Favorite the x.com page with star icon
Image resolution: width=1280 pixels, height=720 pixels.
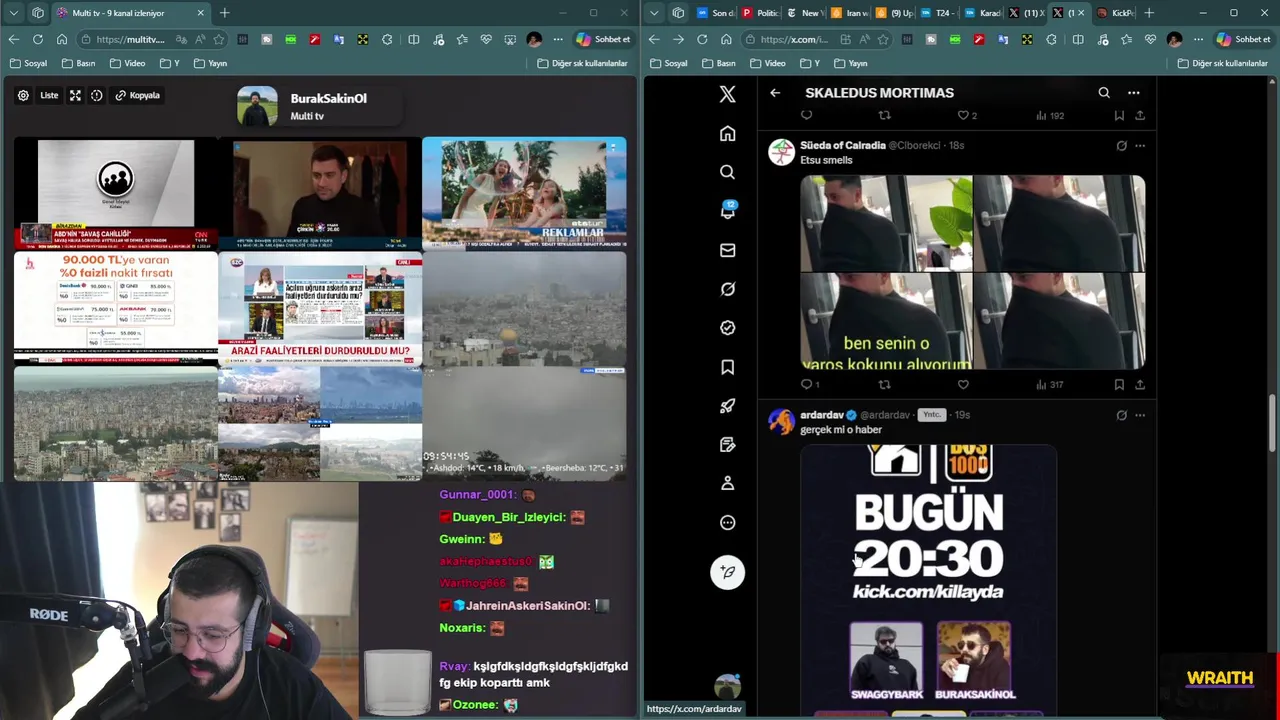883,39
